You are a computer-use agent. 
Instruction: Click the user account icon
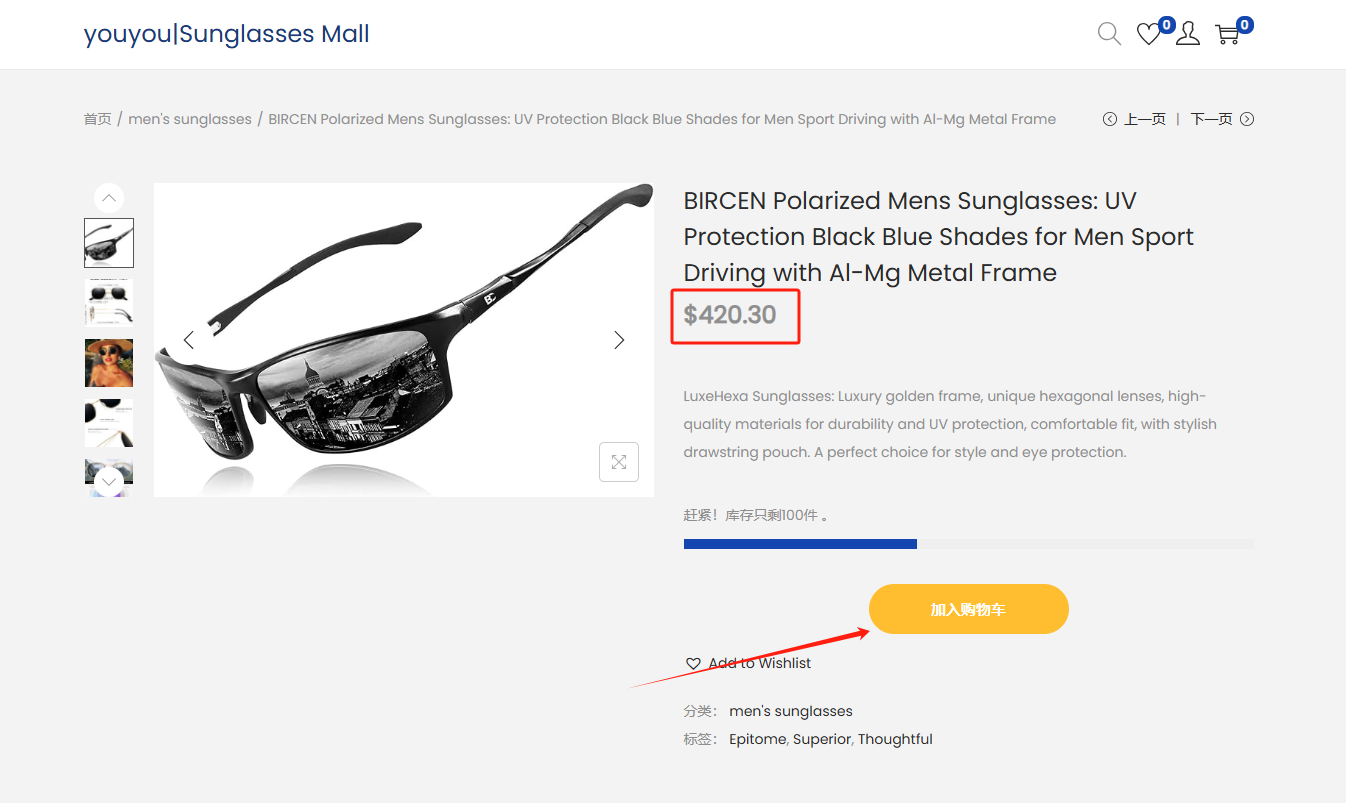1188,35
